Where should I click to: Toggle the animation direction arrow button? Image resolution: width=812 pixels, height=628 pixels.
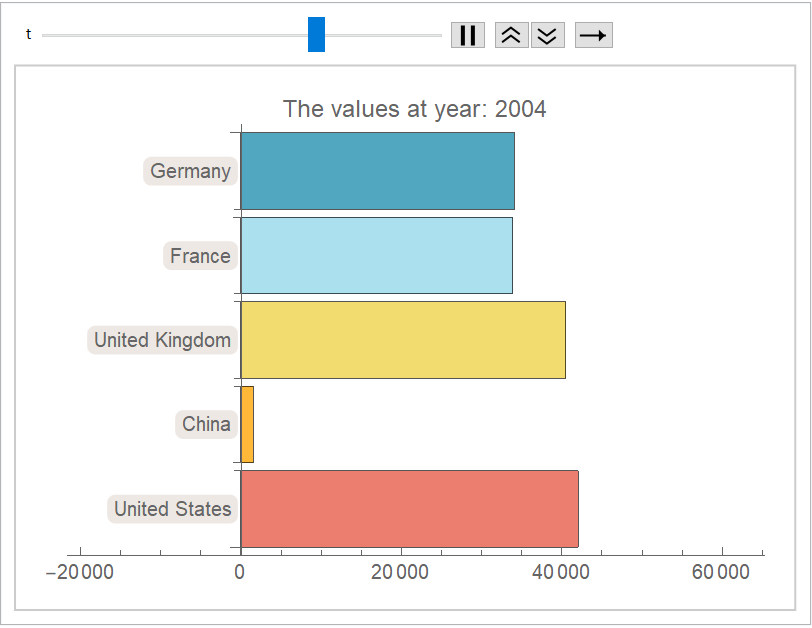(593, 35)
